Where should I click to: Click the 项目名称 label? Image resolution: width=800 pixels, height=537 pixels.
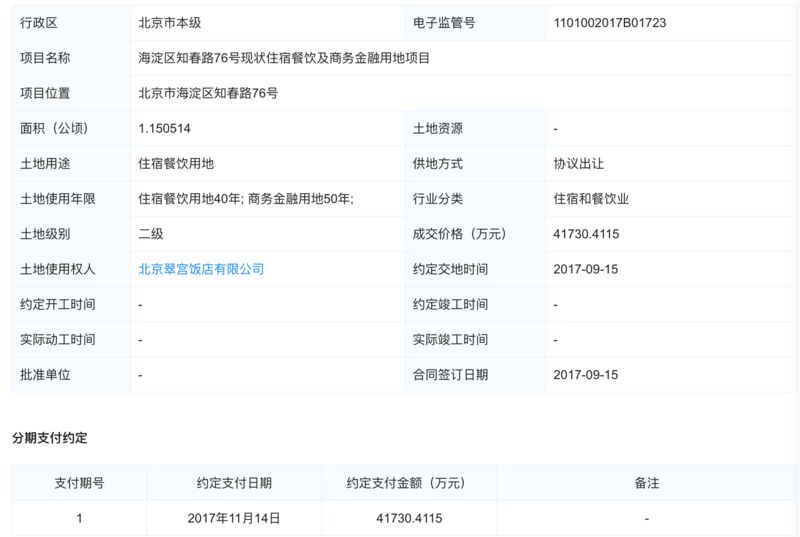(45, 58)
